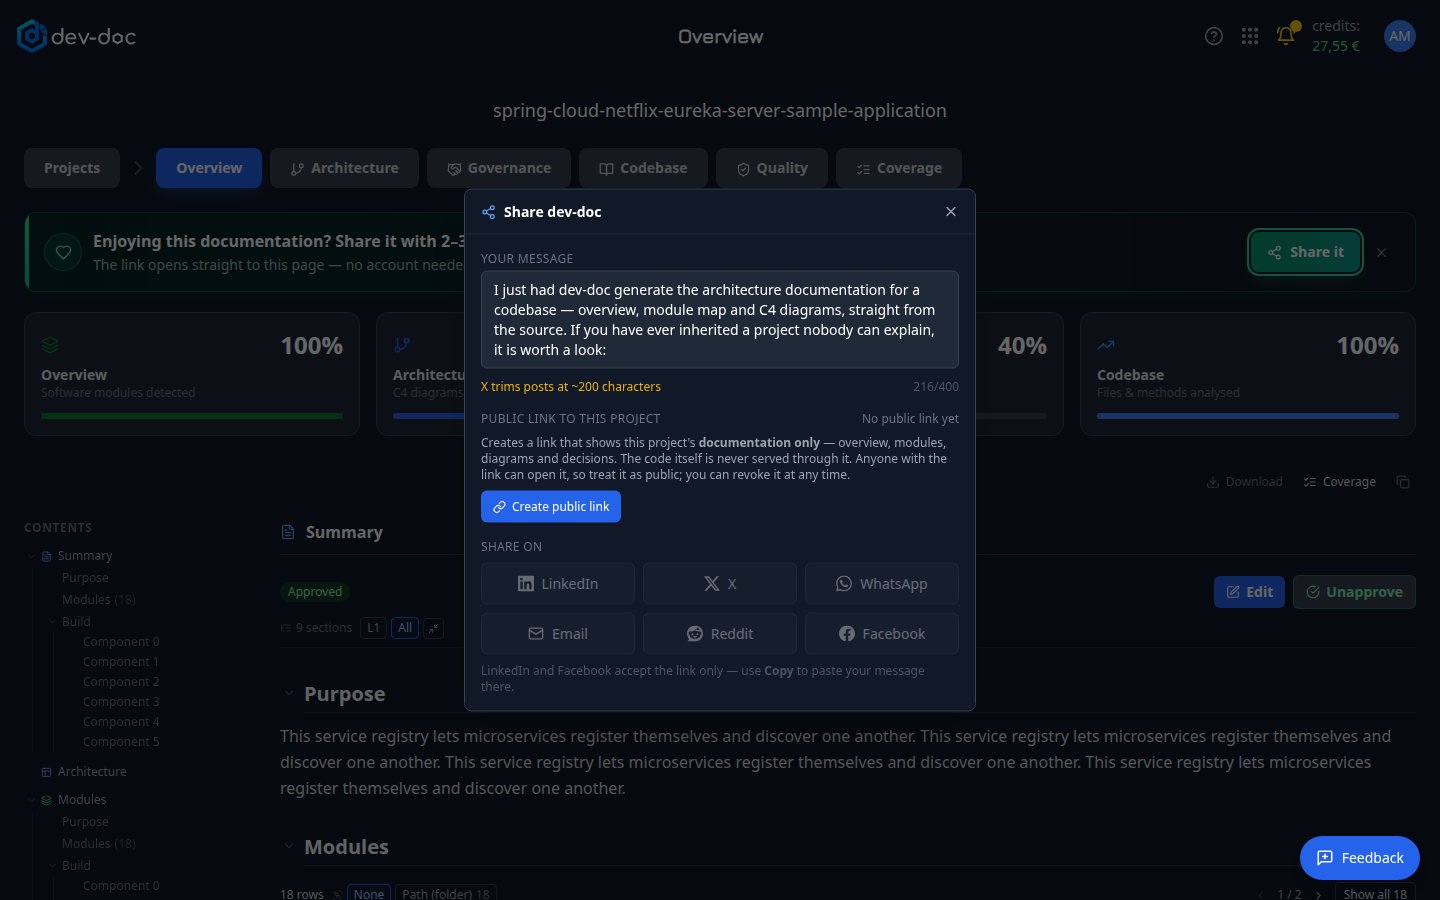This screenshot has height=900, width=1440.
Task: Share the message by Email
Action: (x=558, y=634)
